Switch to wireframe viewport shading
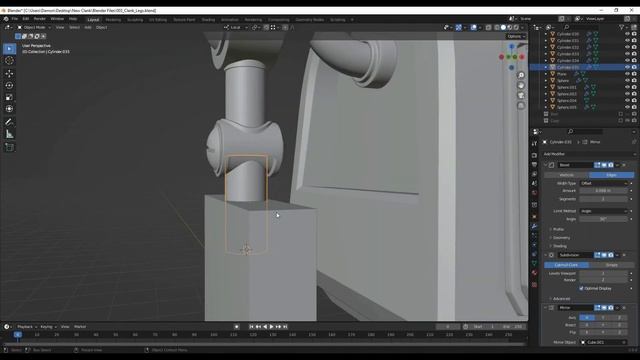Image resolution: width=640 pixels, height=360 pixels. pyautogui.click(x=497, y=27)
